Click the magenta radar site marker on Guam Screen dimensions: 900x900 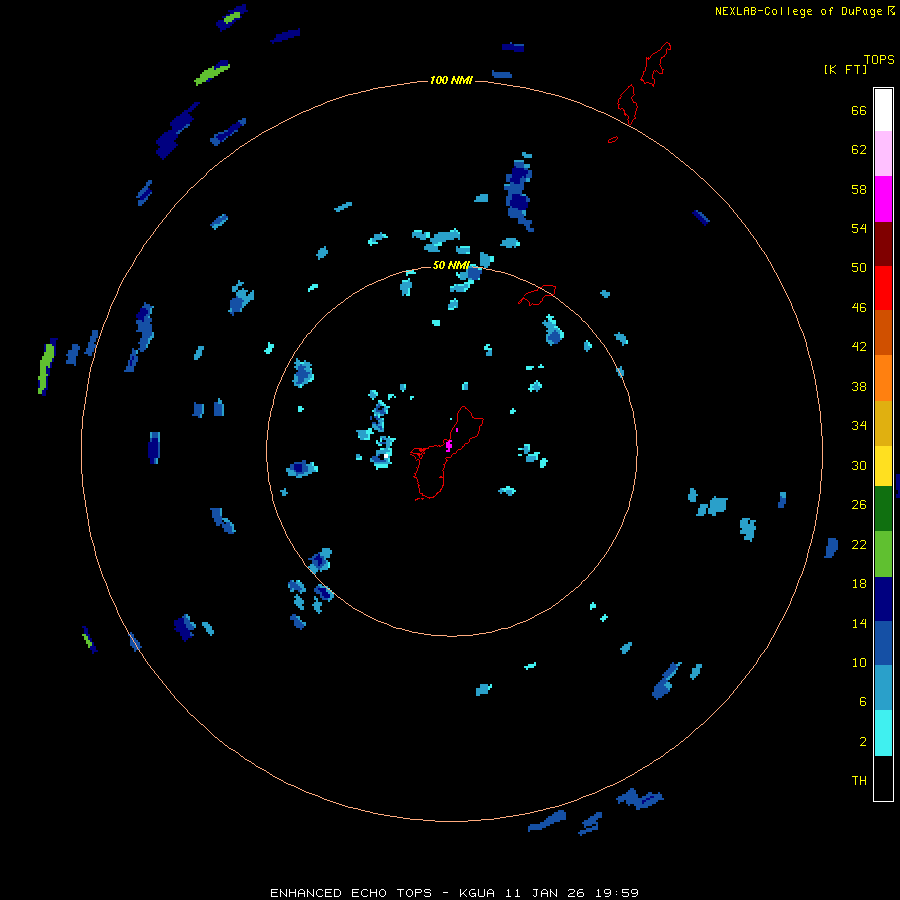point(449,445)
